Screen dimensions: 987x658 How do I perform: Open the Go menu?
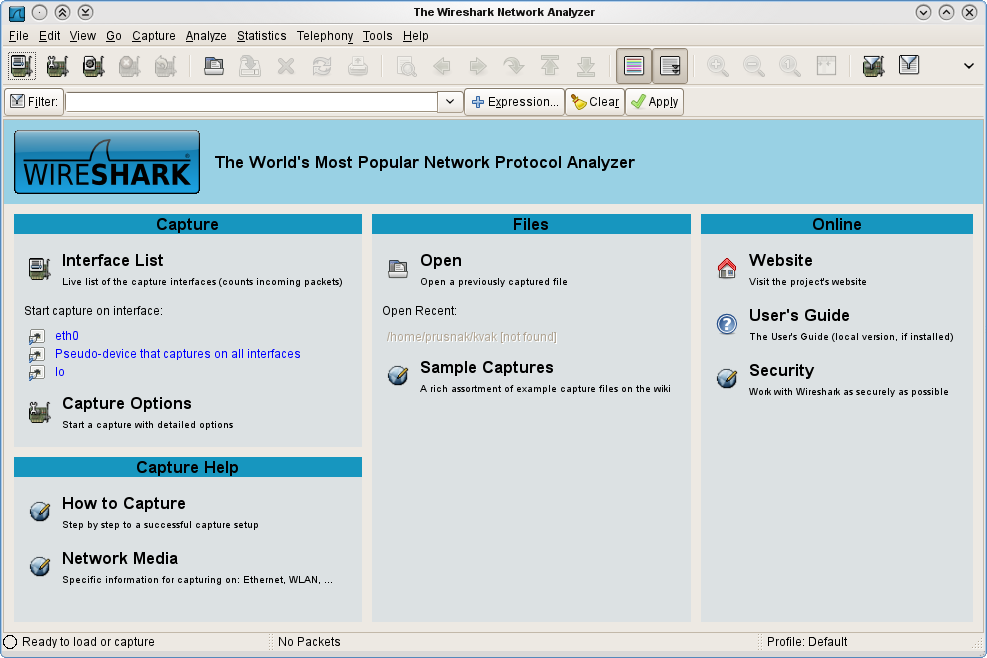click(114, 36)
